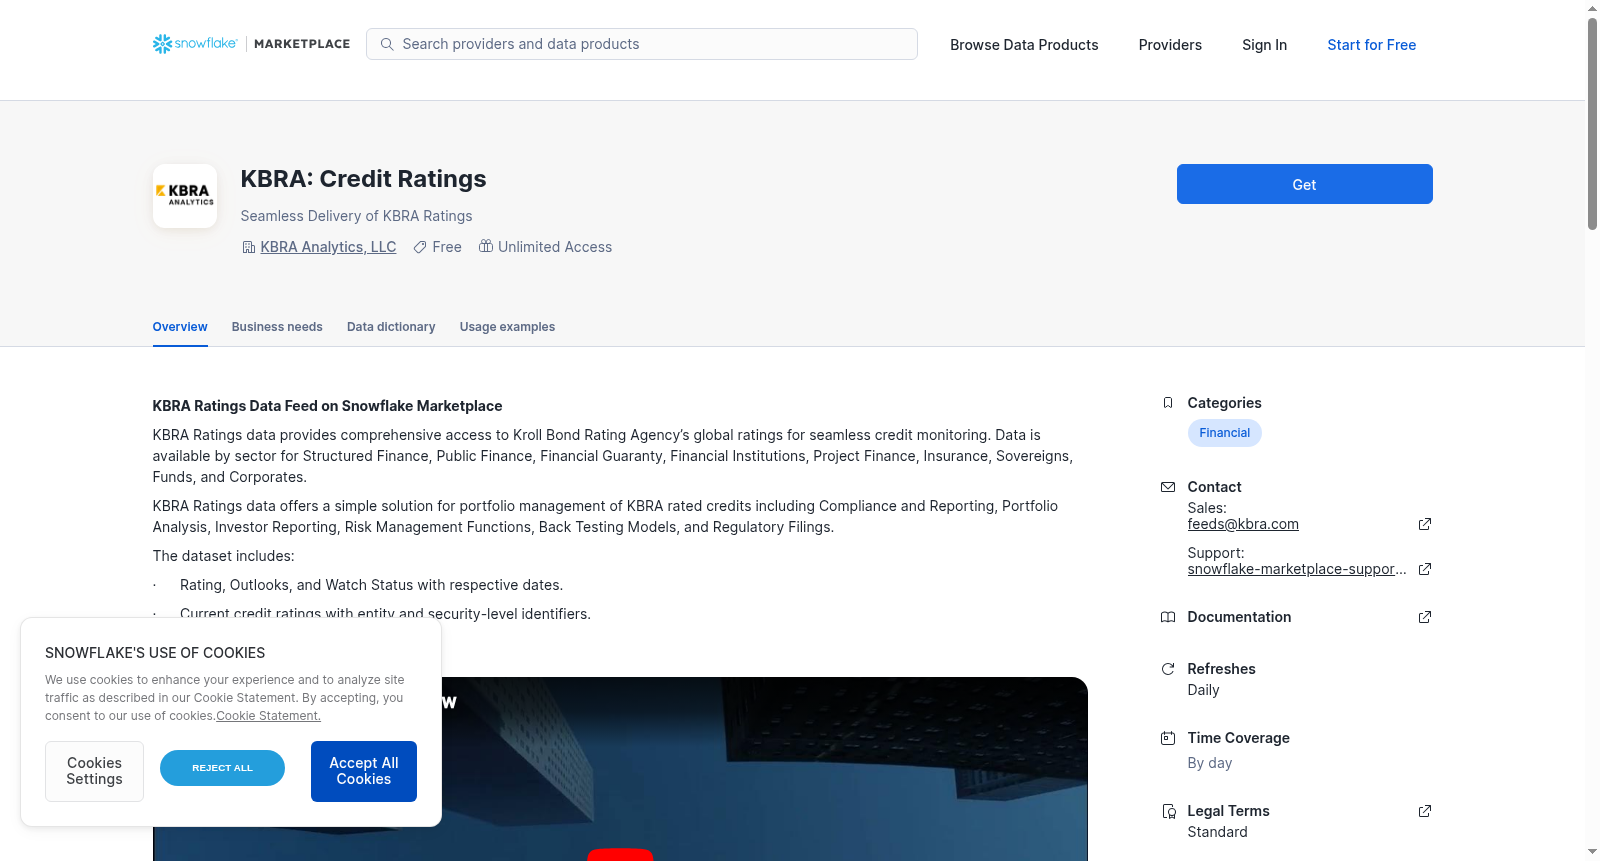The width and height of the screenshot is (1600, 861).
Task: Click "SNOWFLAKE'S USE OF COOKIES" heading
Action: (155, 653)
